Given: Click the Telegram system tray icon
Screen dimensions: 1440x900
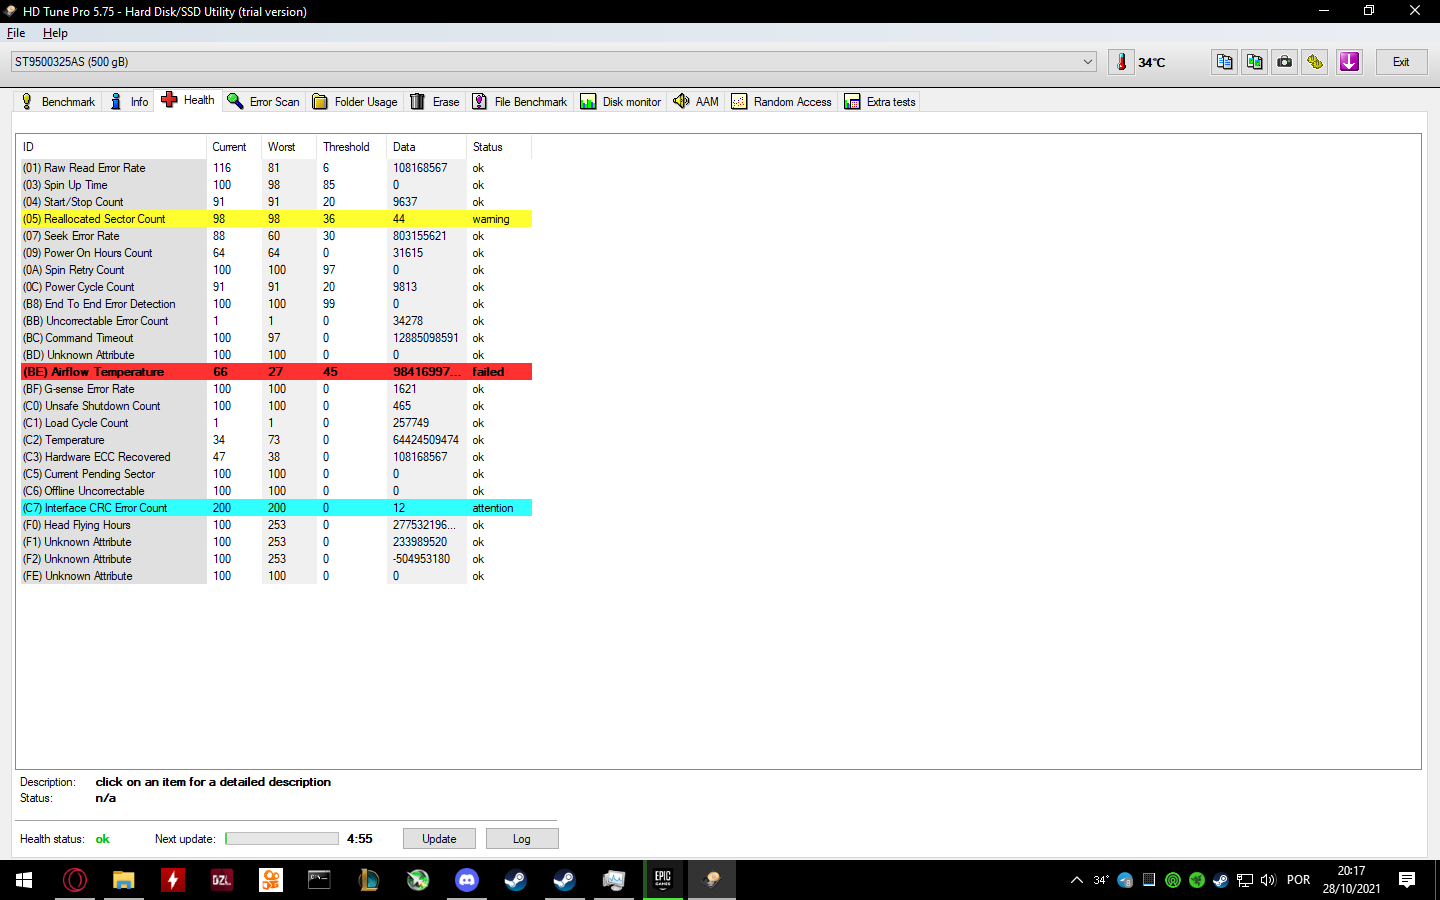Looking at the screenshot, I should tap(1125, 880).
